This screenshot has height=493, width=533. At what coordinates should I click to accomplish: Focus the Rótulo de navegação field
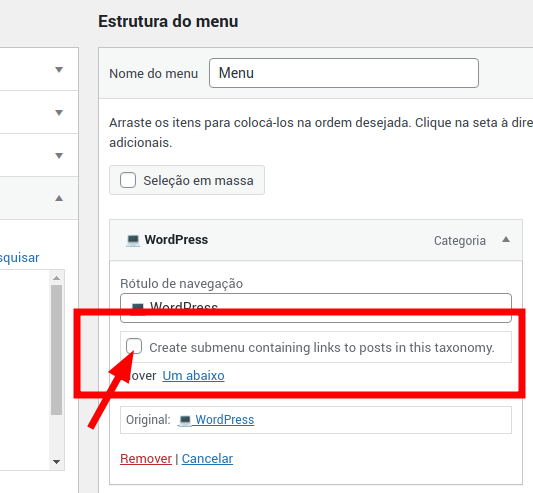(x=316, y=308)
